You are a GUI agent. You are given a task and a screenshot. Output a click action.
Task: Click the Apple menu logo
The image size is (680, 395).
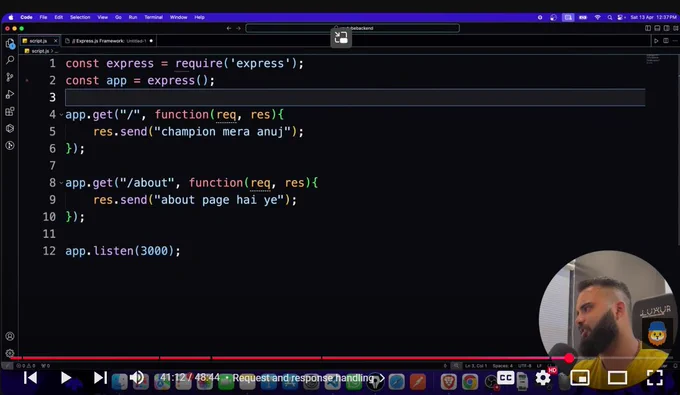(11, 17)
